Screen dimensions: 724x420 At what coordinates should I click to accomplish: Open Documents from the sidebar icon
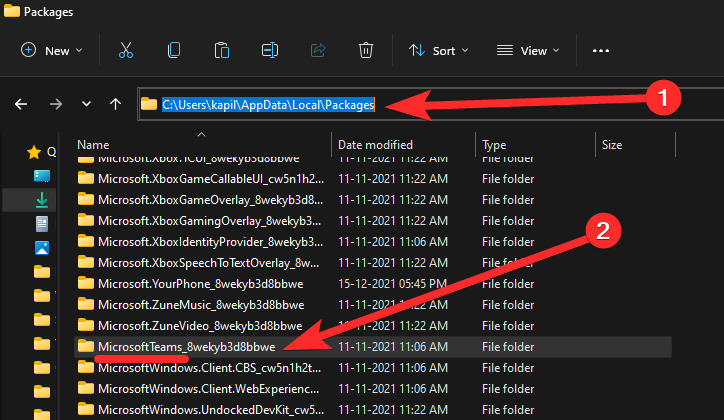pos(42,224)
